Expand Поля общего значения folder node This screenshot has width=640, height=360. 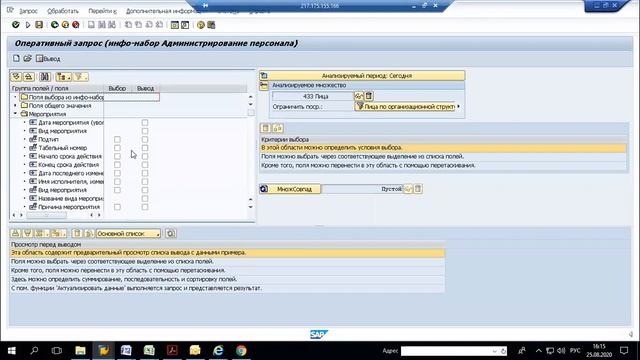(16, 106)
